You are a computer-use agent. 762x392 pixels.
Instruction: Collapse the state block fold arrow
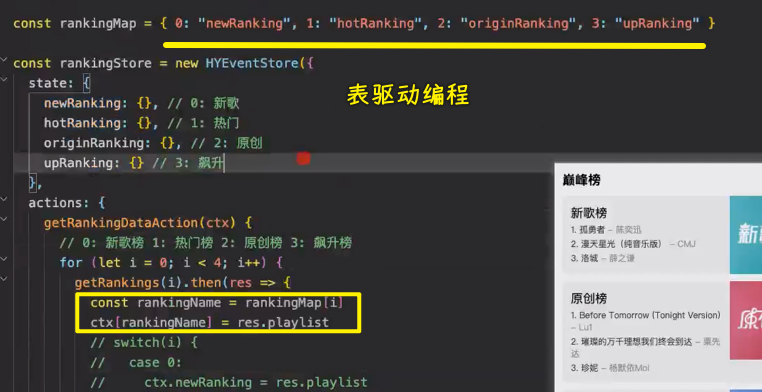[x=4, y=79]
